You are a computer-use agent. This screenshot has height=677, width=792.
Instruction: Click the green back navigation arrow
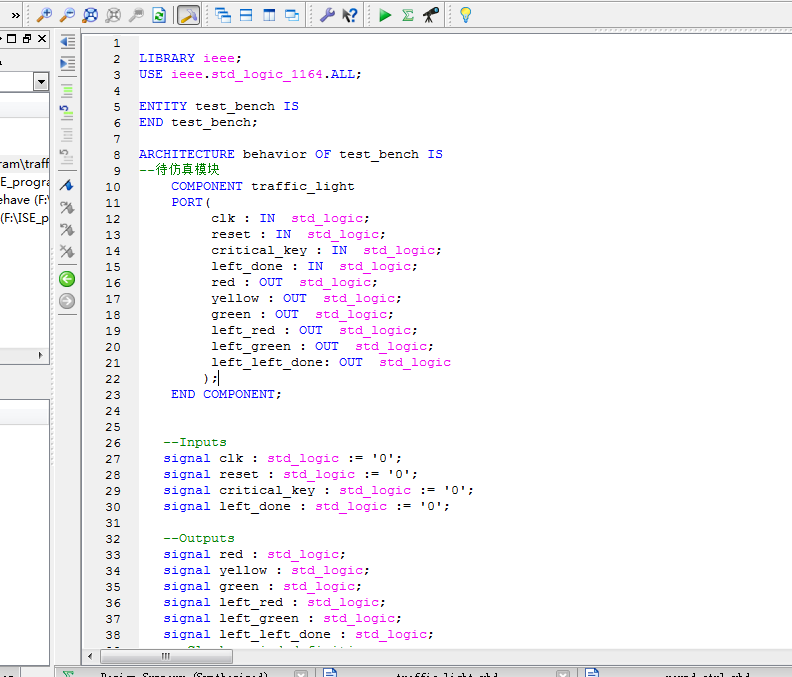click(67, 279)
